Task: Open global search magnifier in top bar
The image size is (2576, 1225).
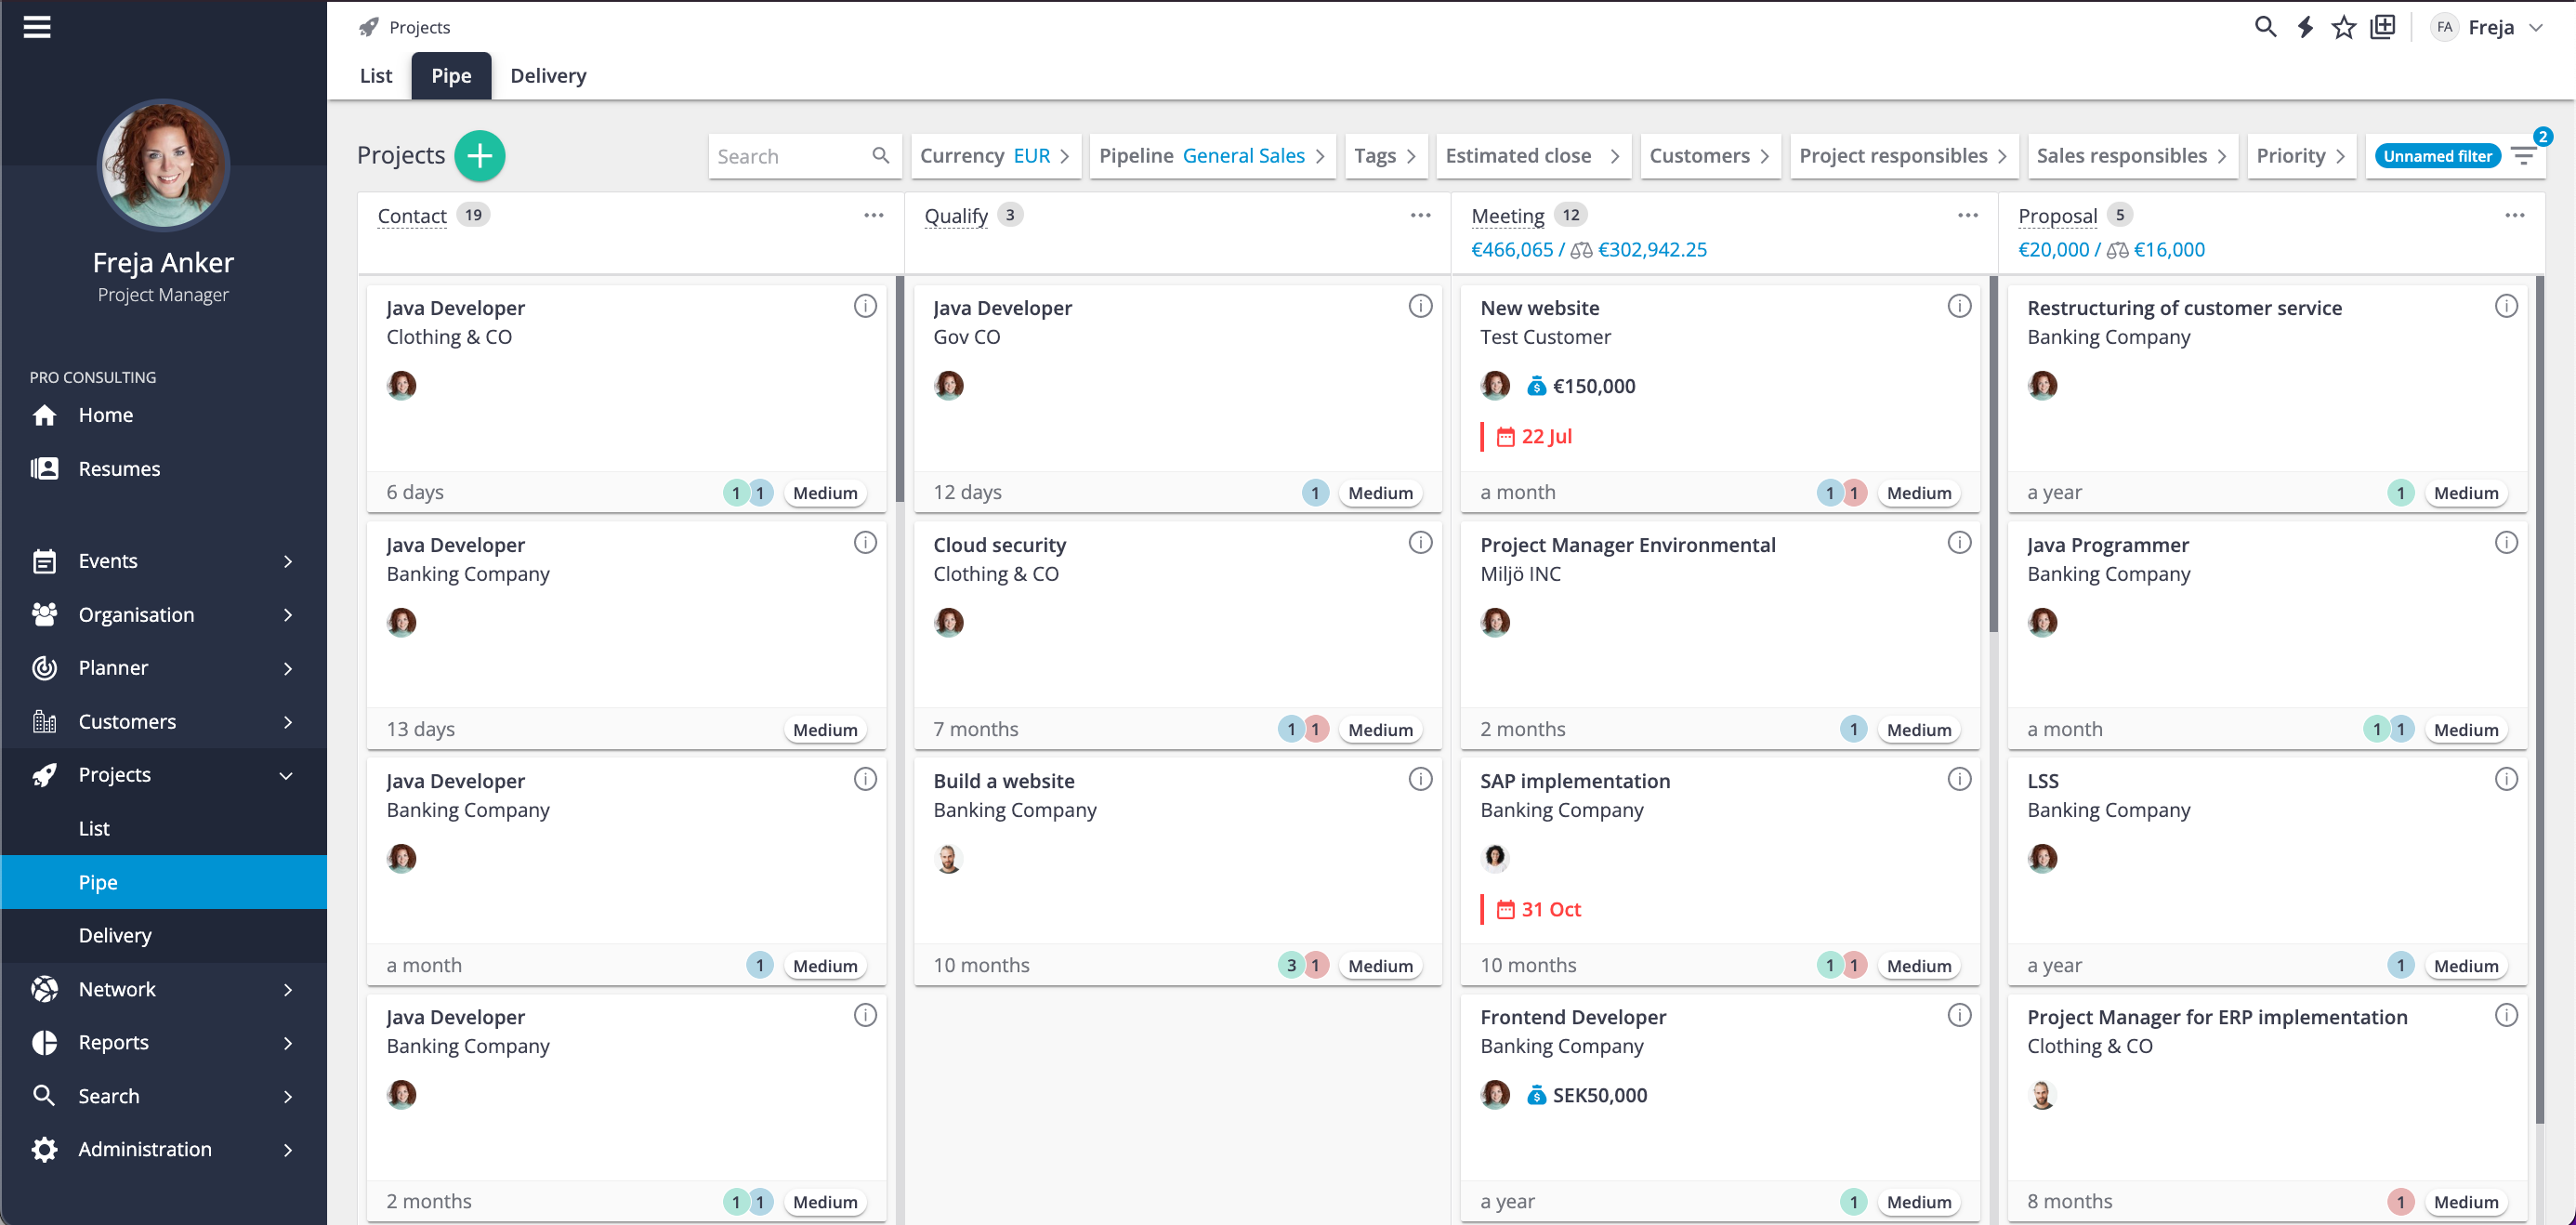Action: click(2265, 27)
